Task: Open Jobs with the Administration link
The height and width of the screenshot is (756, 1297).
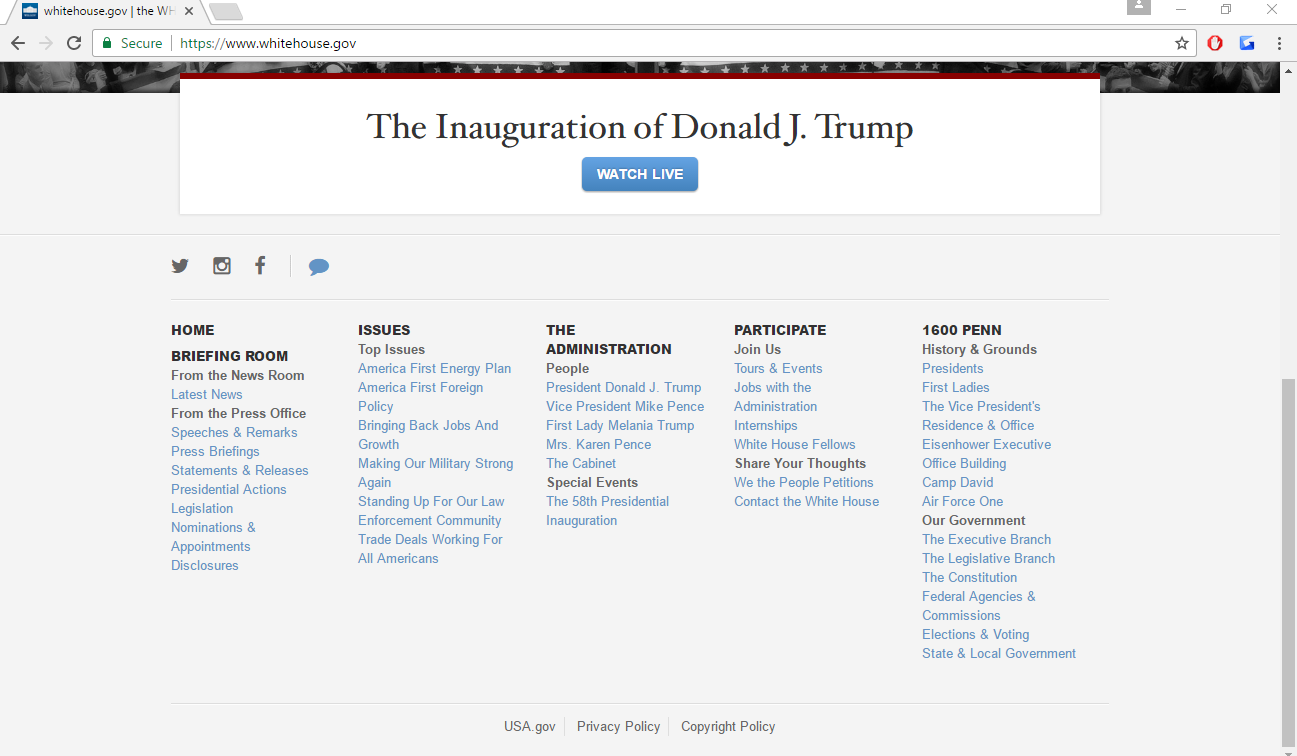Action: 776,397
